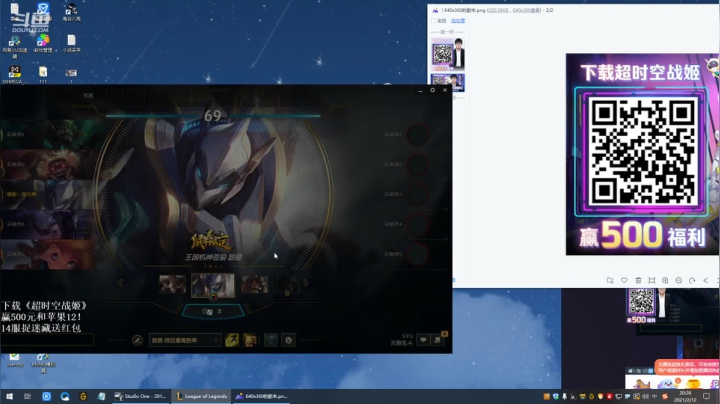Screen dimensions: 720x404
Task: Select fourth teammate champion slot
Action: click(x=48, y=224)
